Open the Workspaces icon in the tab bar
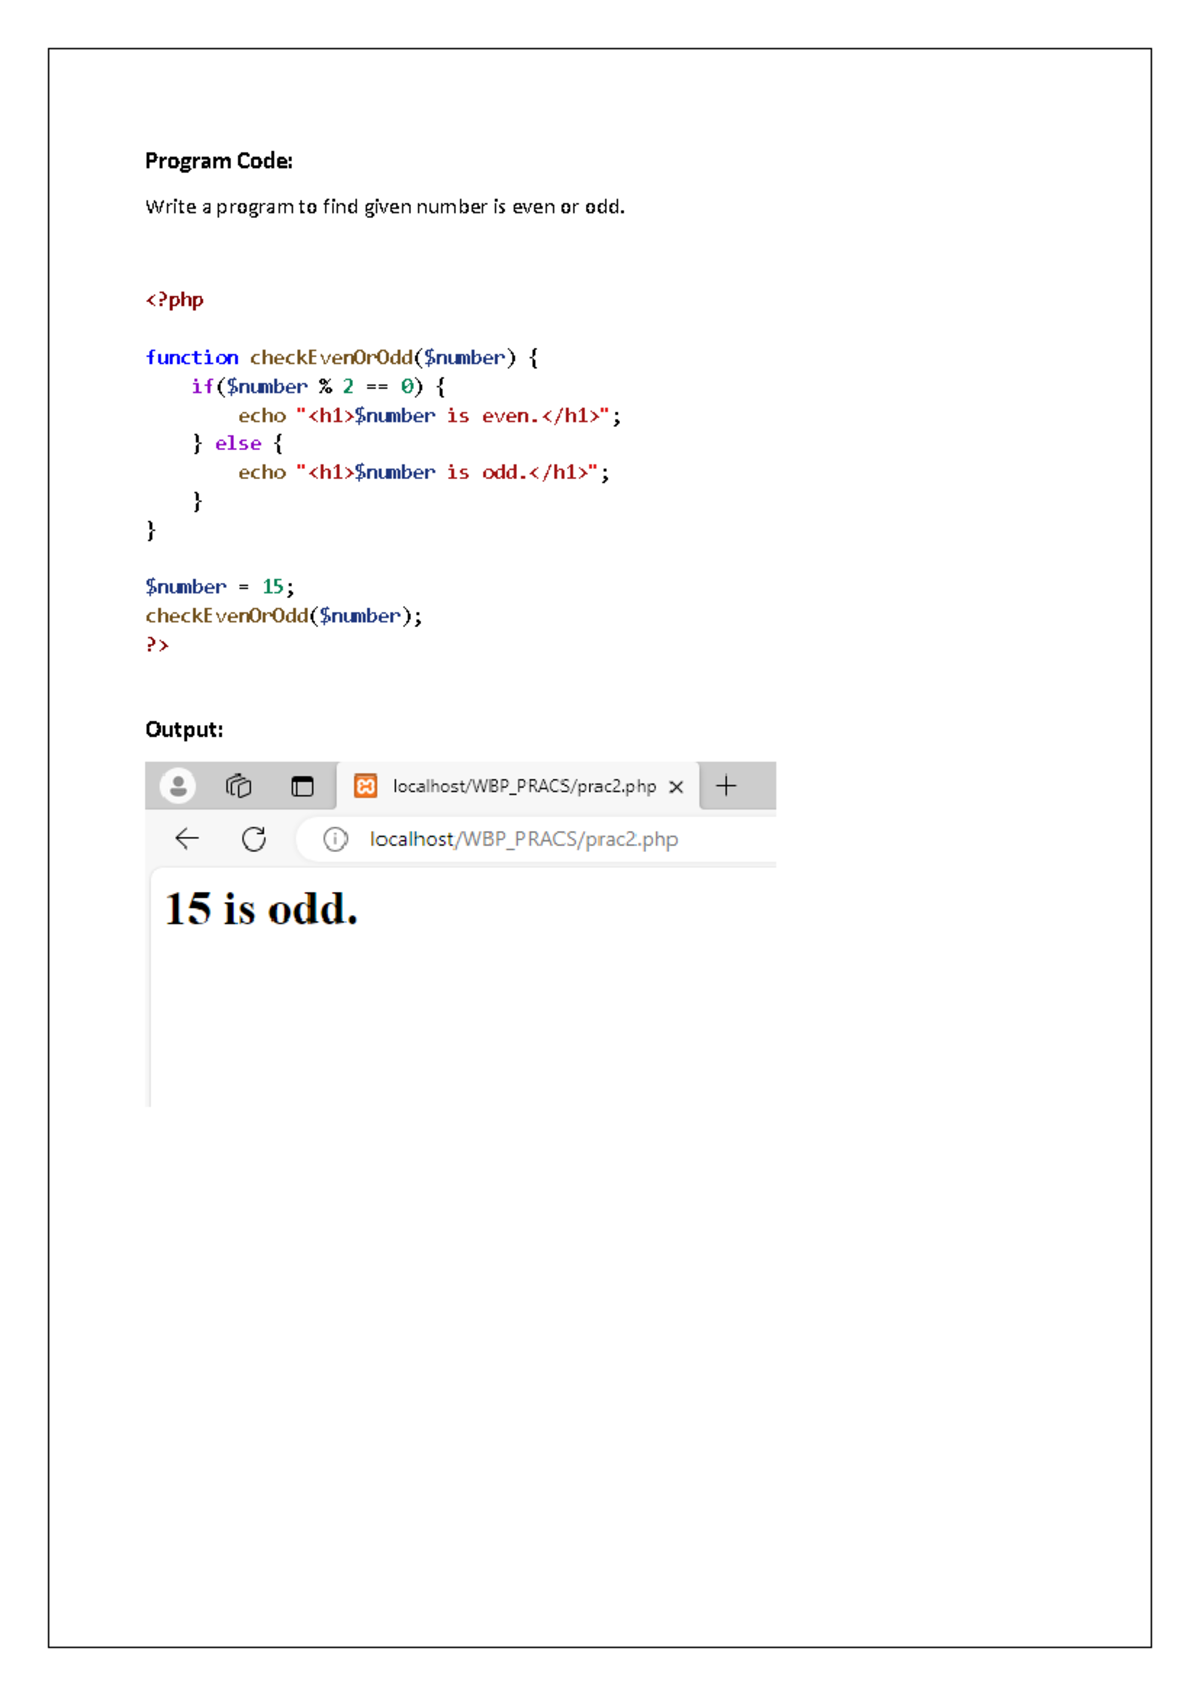 [239, 786]
